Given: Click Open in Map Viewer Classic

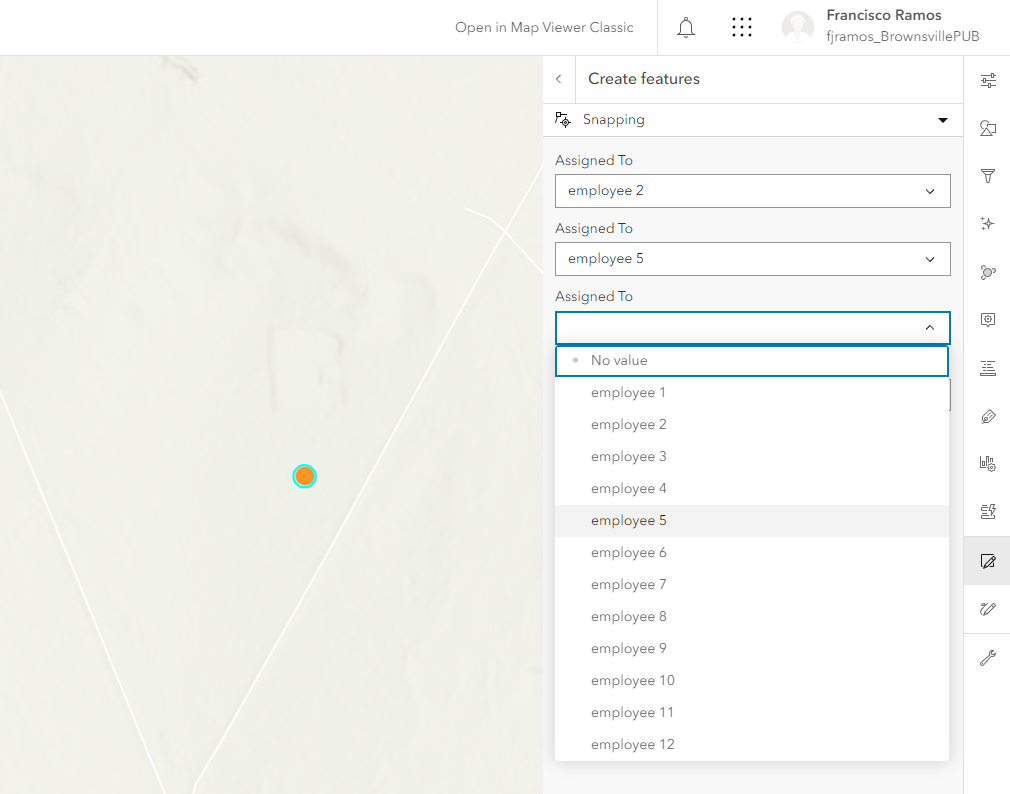Looking at the screenshot, I should point(544,27).
